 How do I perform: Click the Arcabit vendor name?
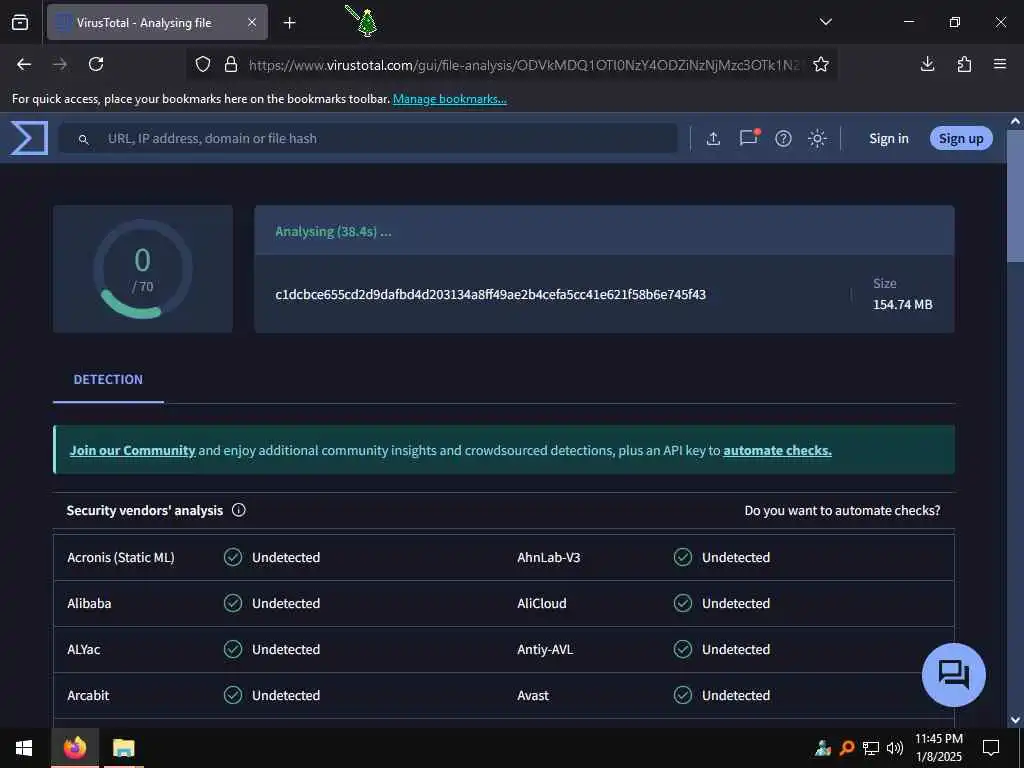click(88, 696)
